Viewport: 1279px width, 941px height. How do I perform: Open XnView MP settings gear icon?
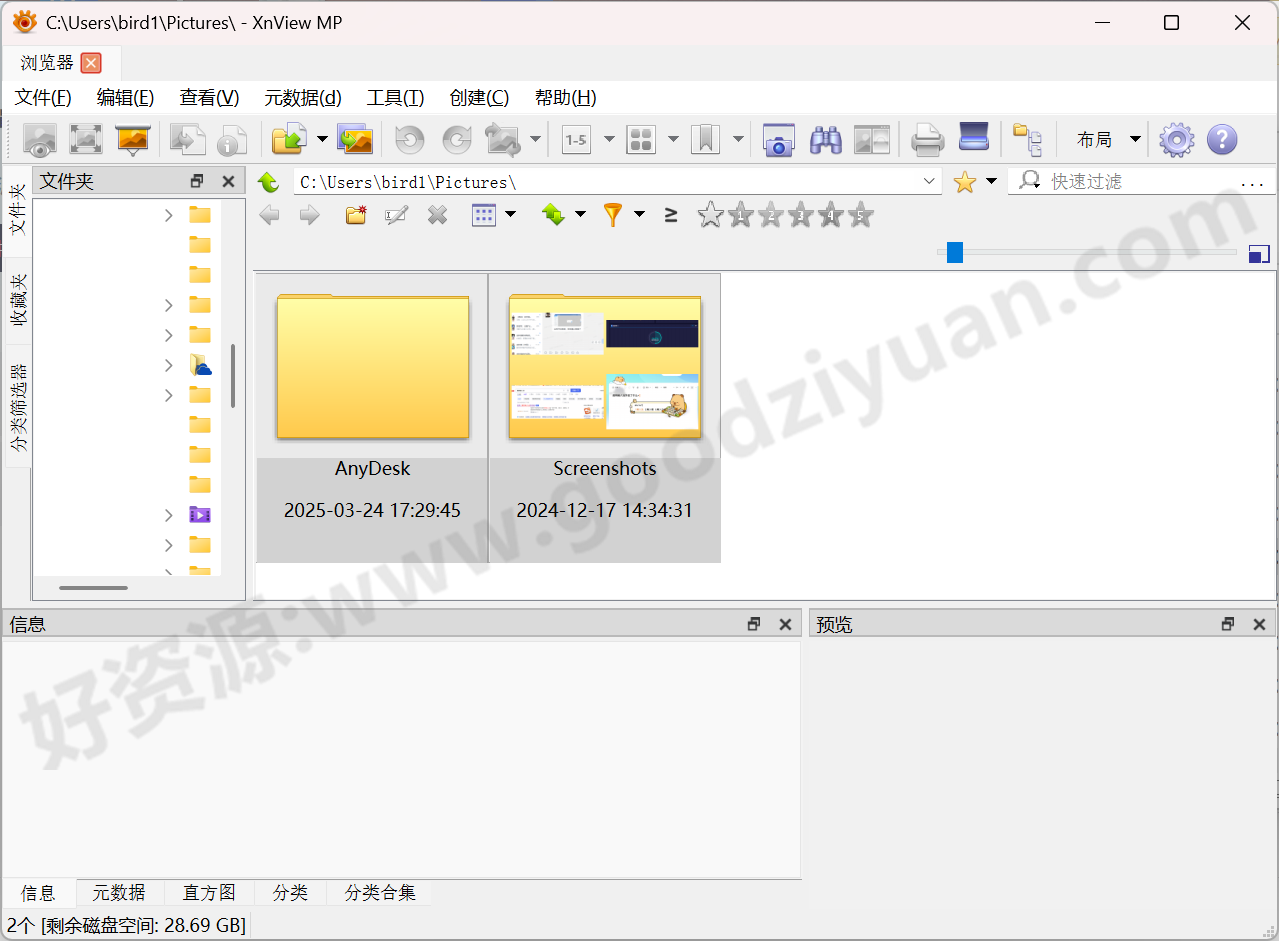tap(1177, 140)
